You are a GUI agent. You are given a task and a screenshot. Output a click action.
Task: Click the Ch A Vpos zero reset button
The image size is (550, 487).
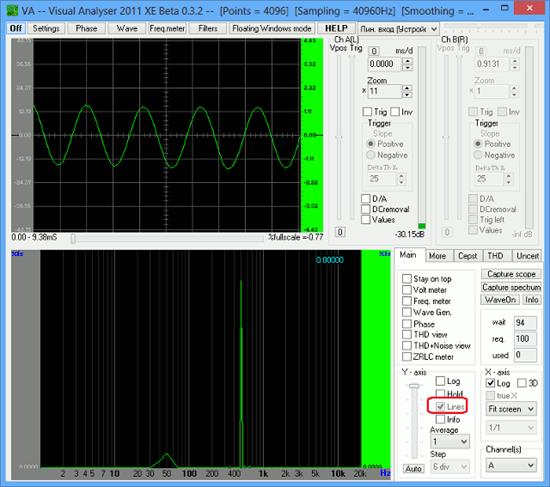(x=340, y=232)
